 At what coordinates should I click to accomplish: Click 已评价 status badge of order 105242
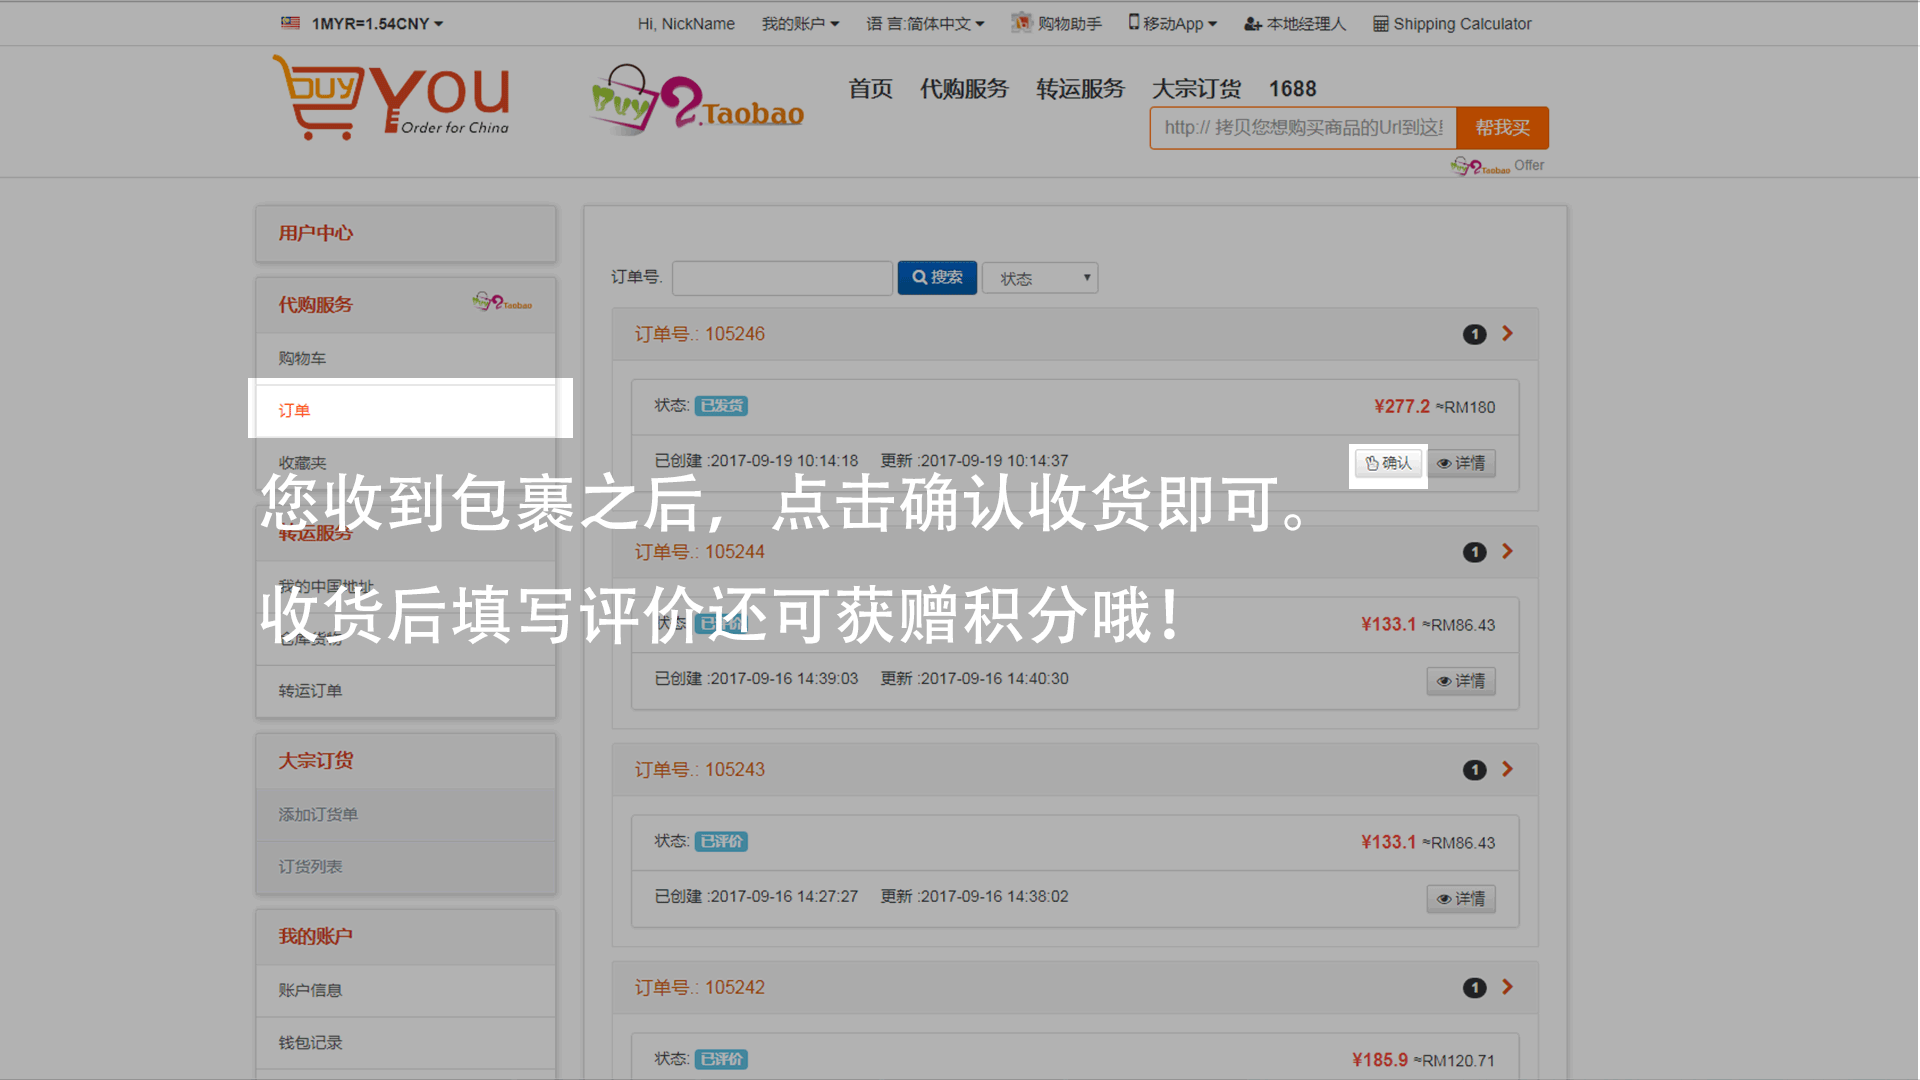721,1060
